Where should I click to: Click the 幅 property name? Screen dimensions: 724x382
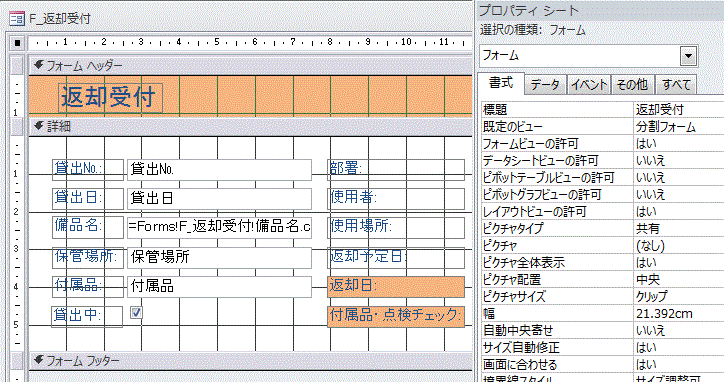[557, 314]
